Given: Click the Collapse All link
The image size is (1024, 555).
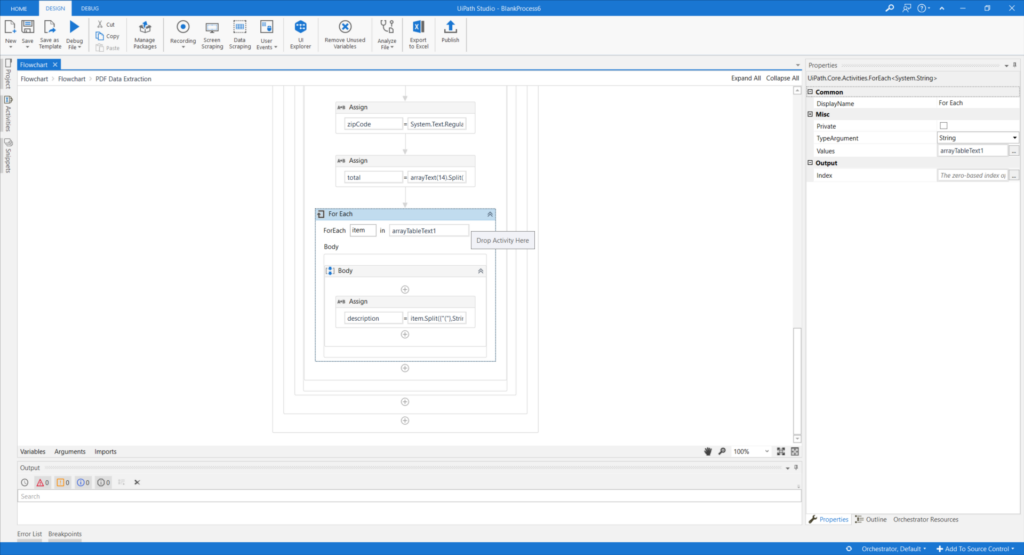Looking at the screenshot, I should click(782, 78).
